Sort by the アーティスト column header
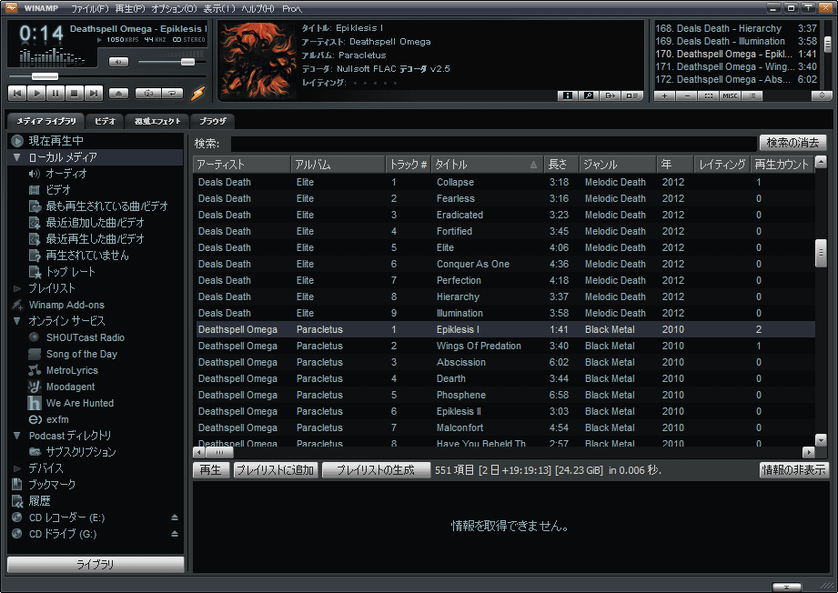The width and height of the screenshot is (838, 593). (x=242, y=165)
